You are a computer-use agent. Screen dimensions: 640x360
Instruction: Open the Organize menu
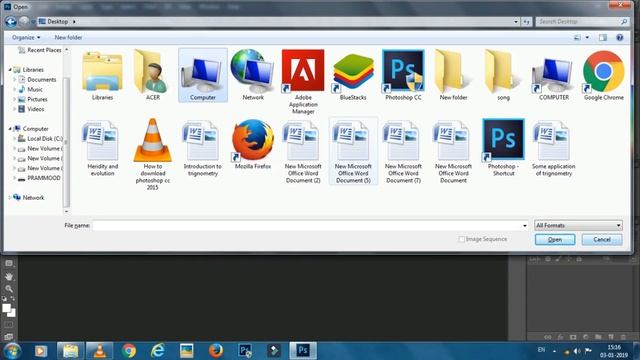click(x=26, y=38)
